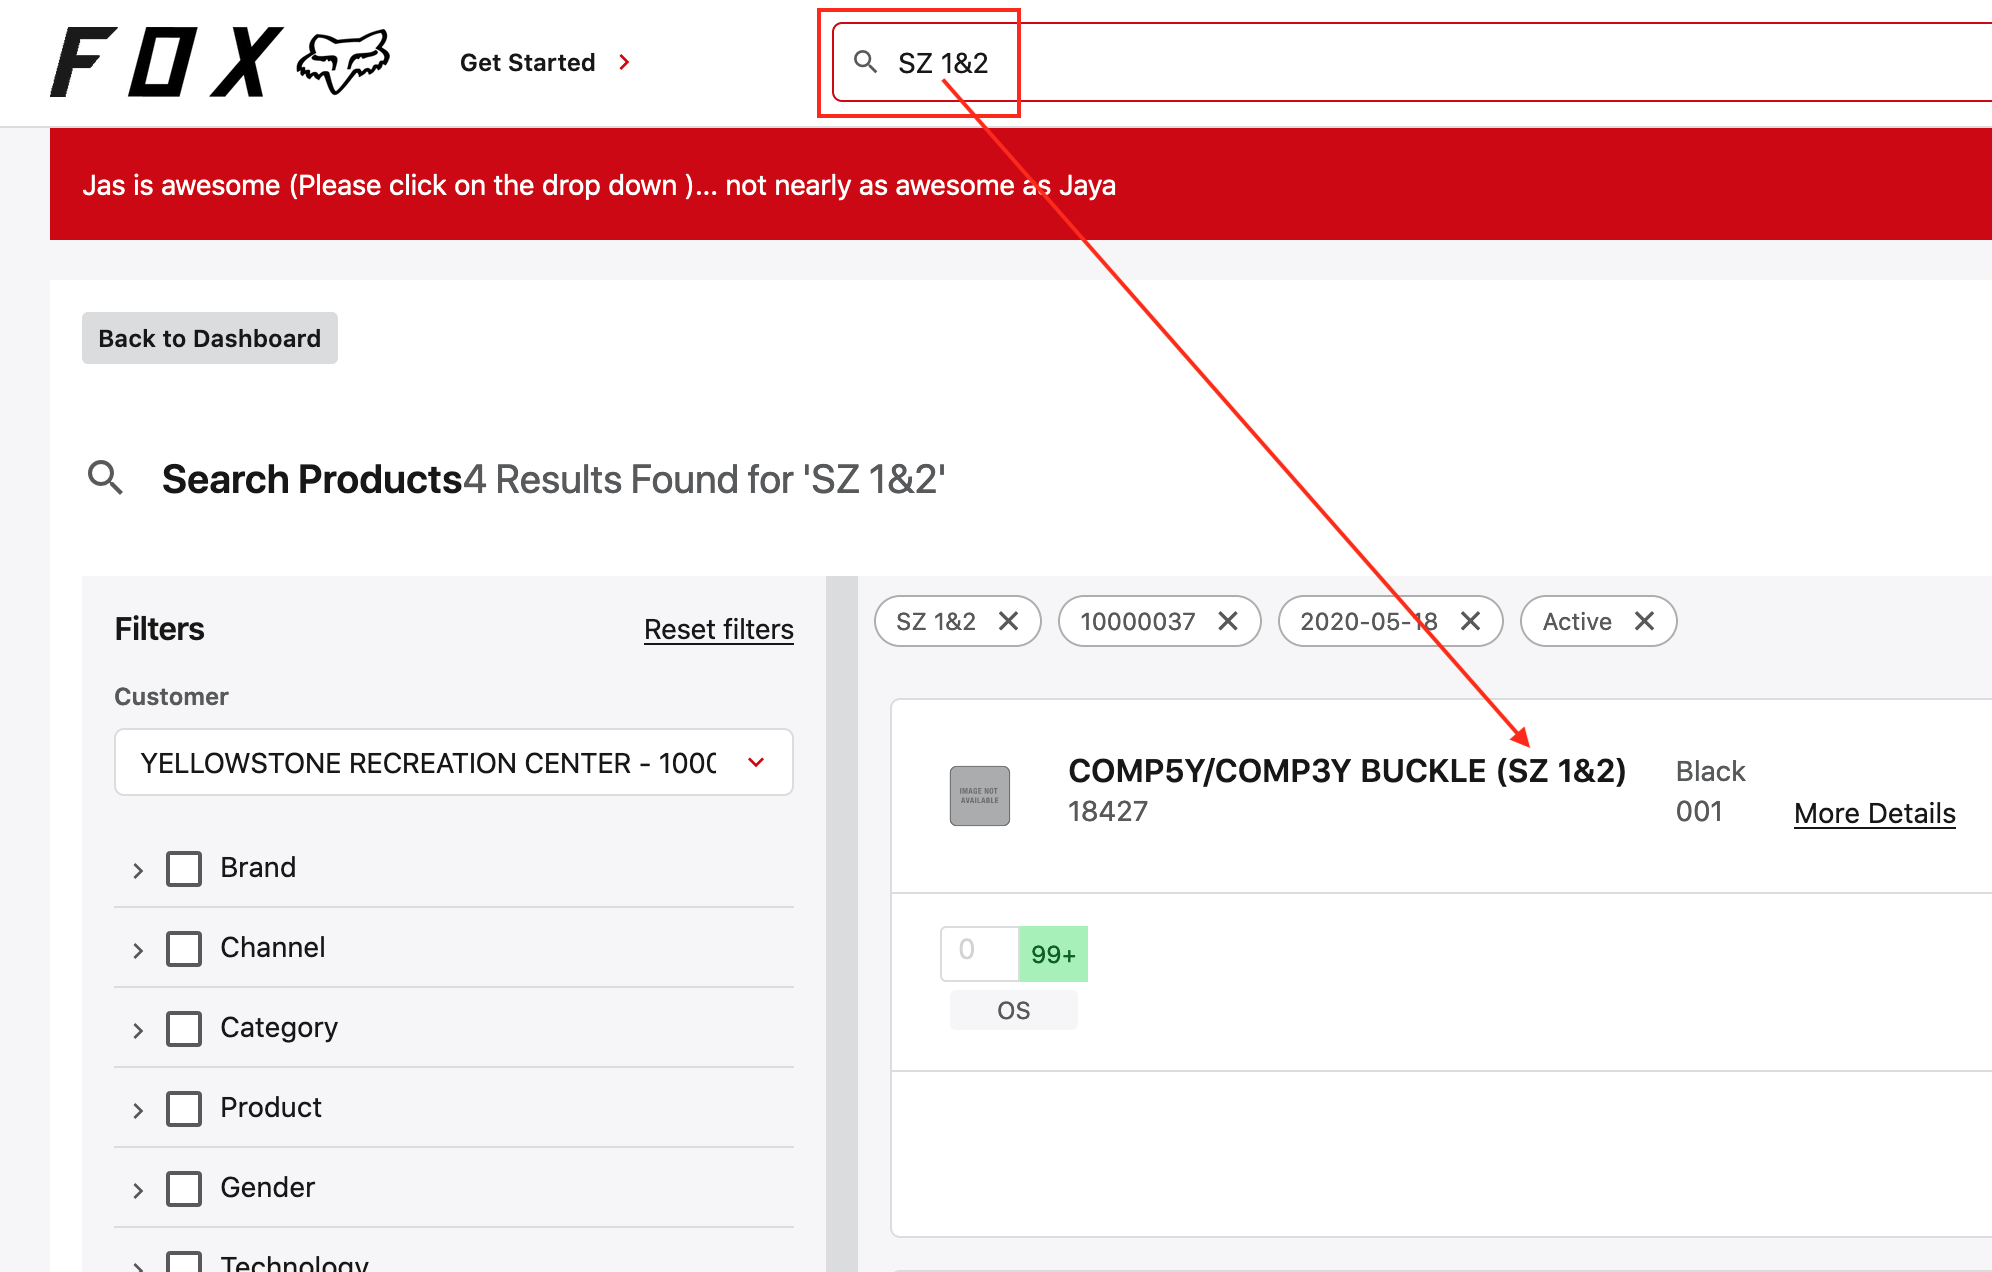Expand the Product filter section
This screenshot has width=1992, height=1272.
pyautogui.click(x=138, y=1110)
